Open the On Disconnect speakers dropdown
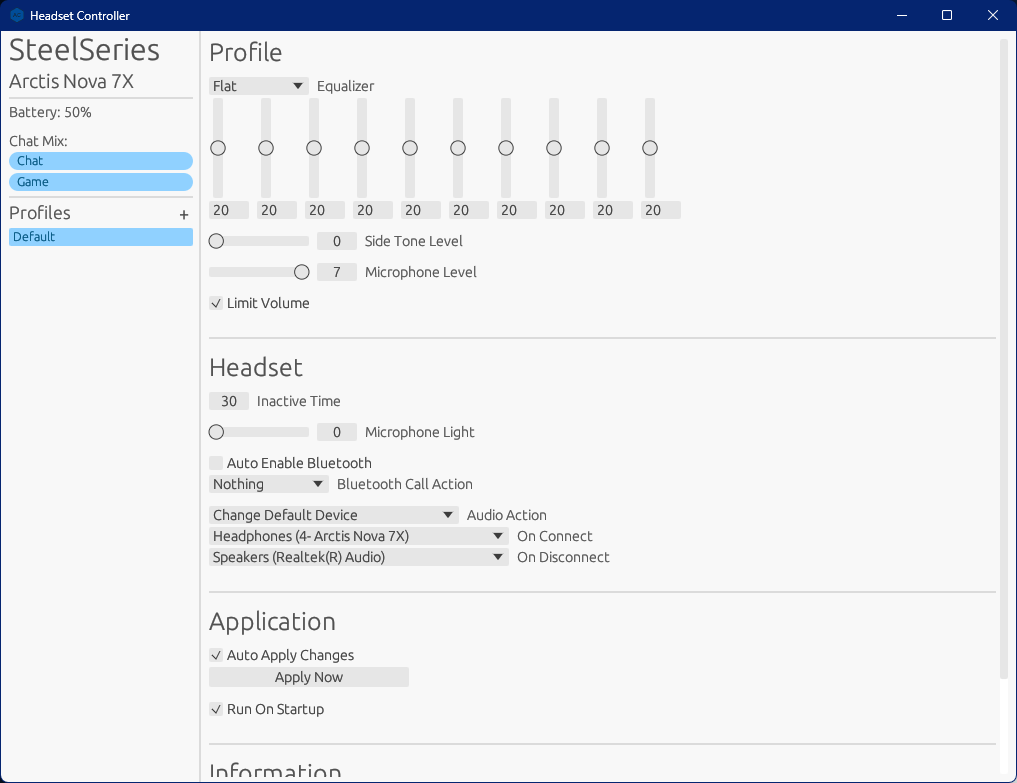The image size is (1017, 783). click(358, 557)
